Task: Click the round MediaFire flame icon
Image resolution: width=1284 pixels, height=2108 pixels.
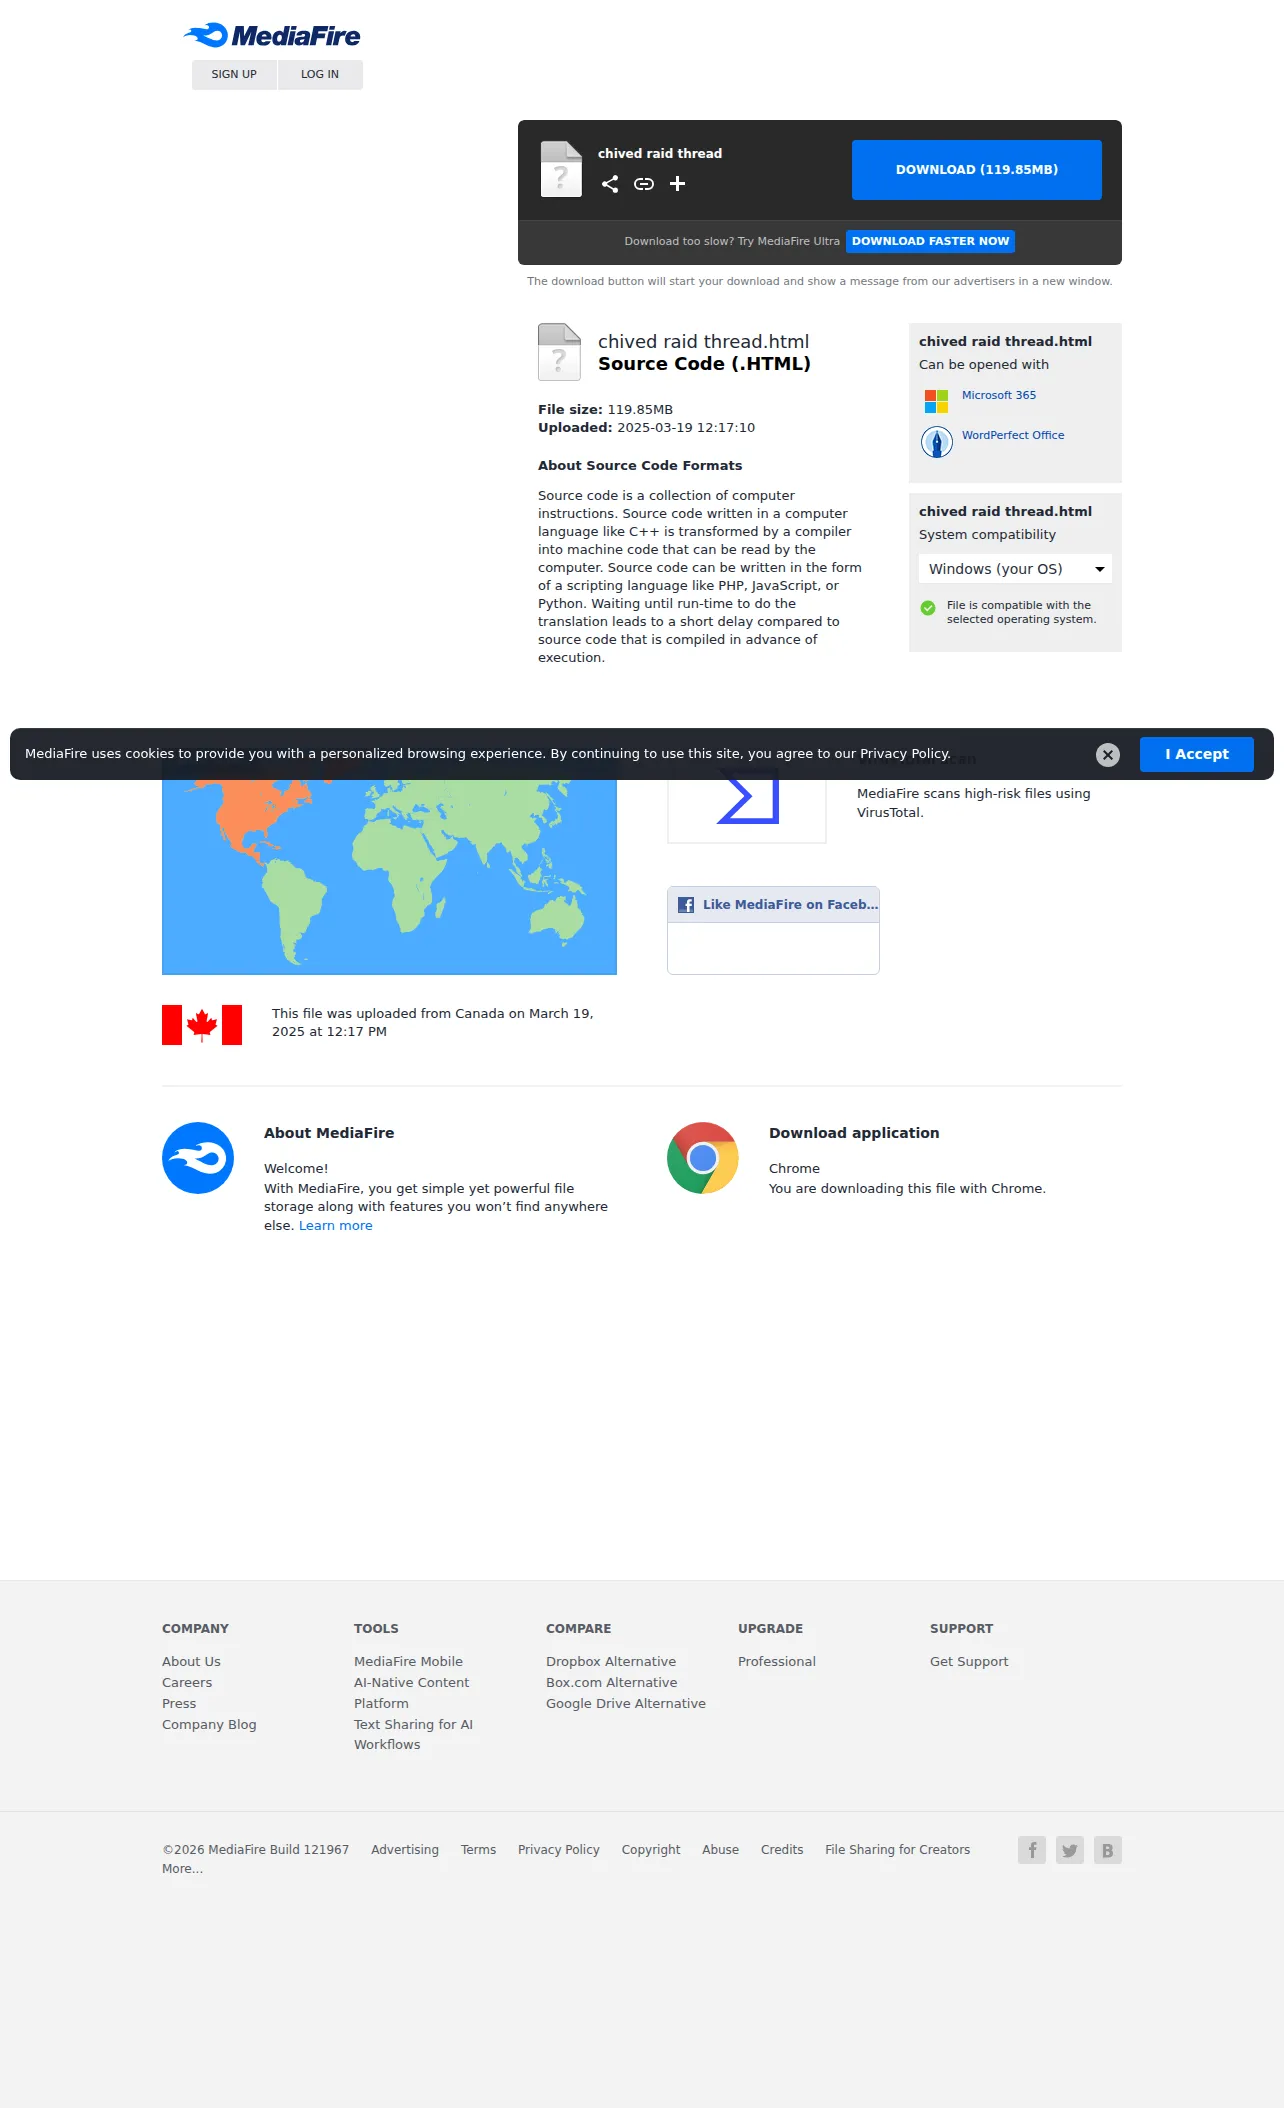Action: [198, 1158]
